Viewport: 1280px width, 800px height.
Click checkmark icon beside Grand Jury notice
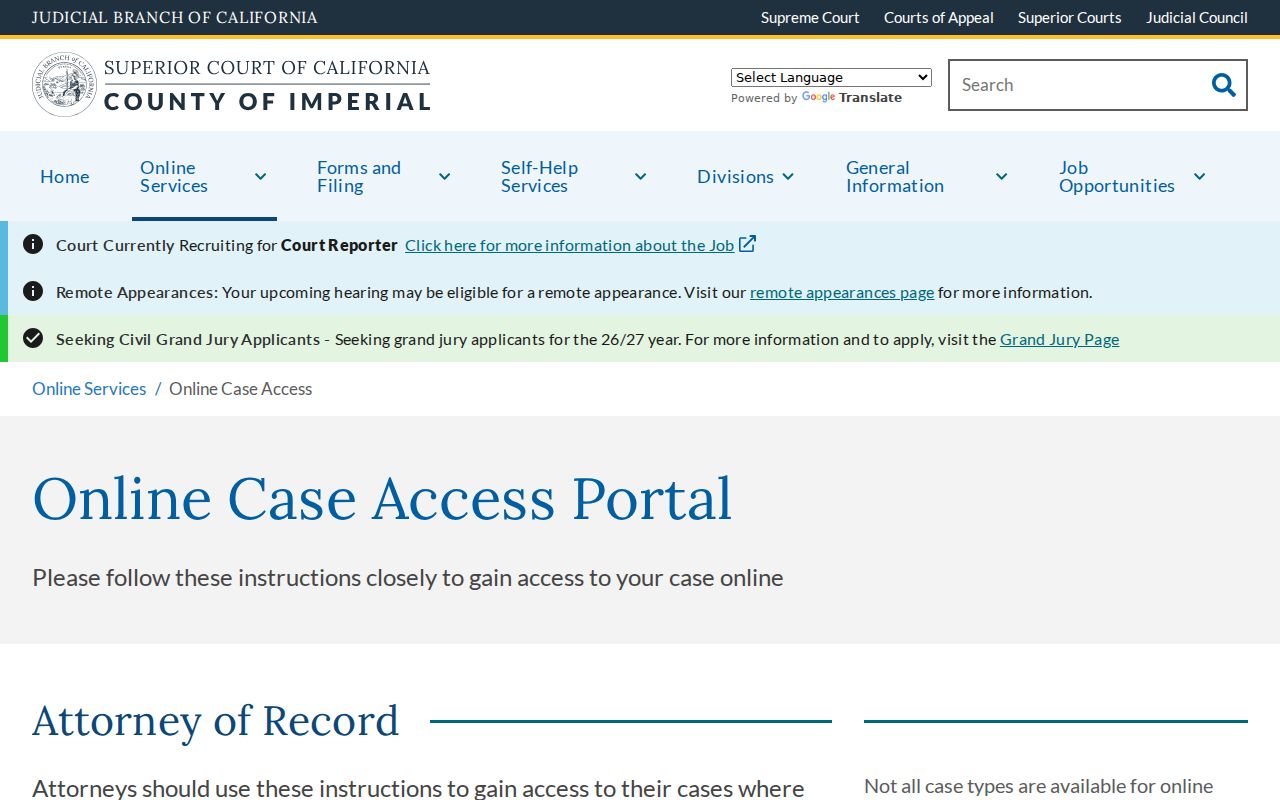pos(33,338)
